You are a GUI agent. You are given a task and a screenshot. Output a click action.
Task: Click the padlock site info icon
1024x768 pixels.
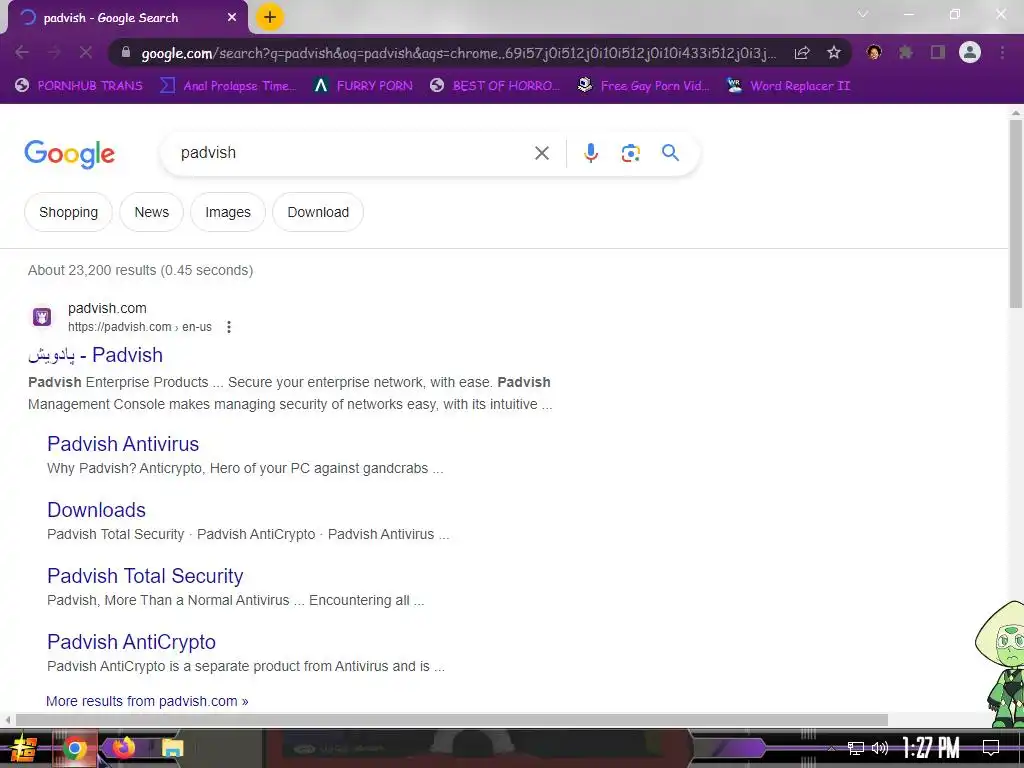[126, 52]
